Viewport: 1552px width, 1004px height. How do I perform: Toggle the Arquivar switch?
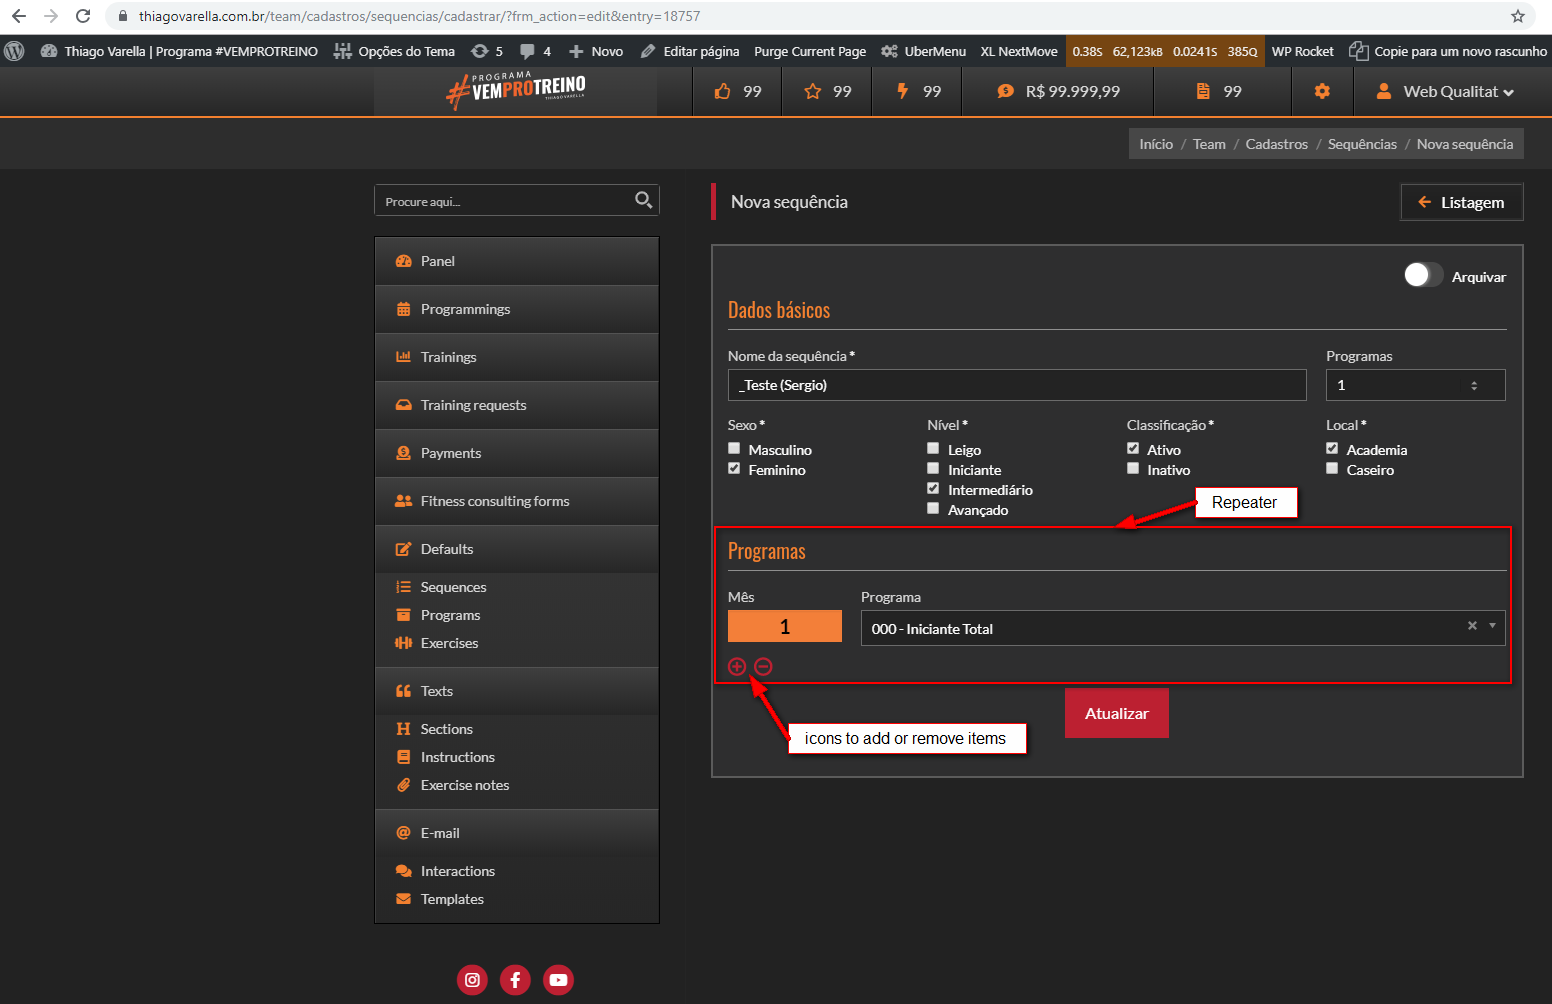pos(1422,275)
